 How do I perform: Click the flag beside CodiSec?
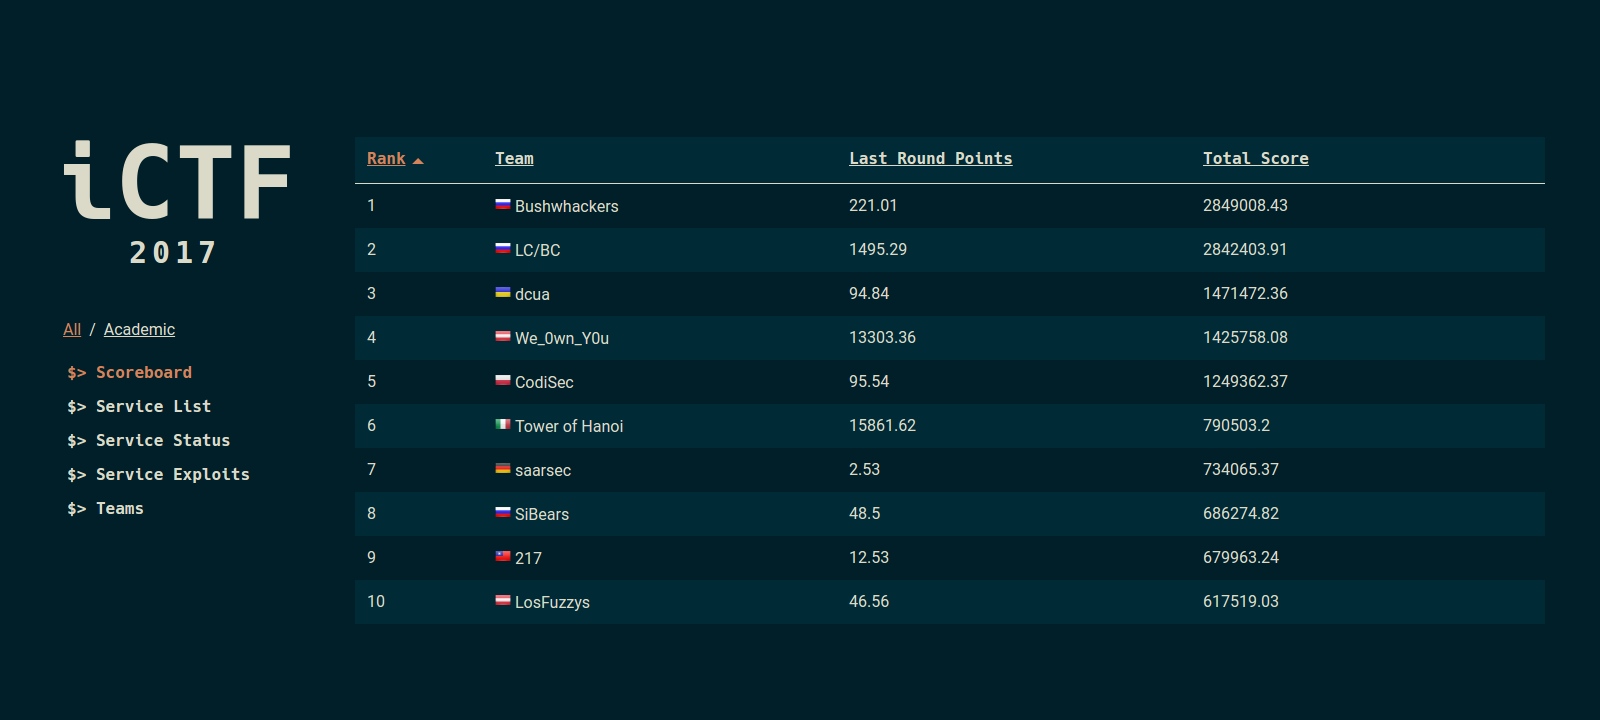[x=503, y=380]
